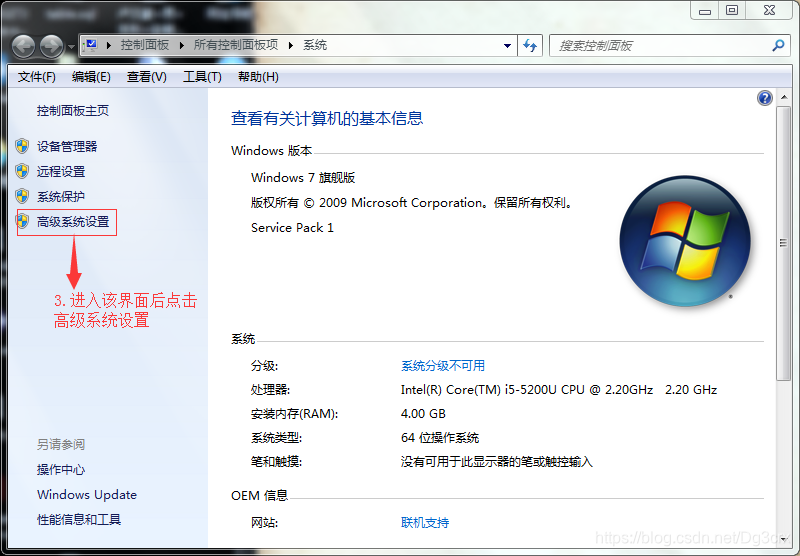Click shield icon next to 设备管理器
Viewport: 800px width, 556px height.
tap(22, 146)
